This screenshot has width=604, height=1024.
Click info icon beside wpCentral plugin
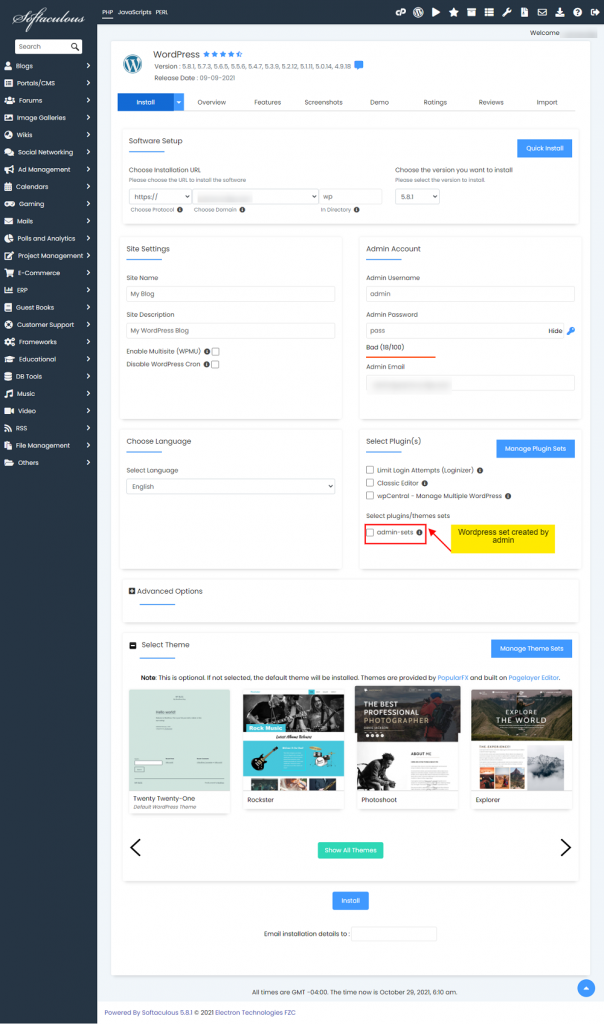point(508,496)
